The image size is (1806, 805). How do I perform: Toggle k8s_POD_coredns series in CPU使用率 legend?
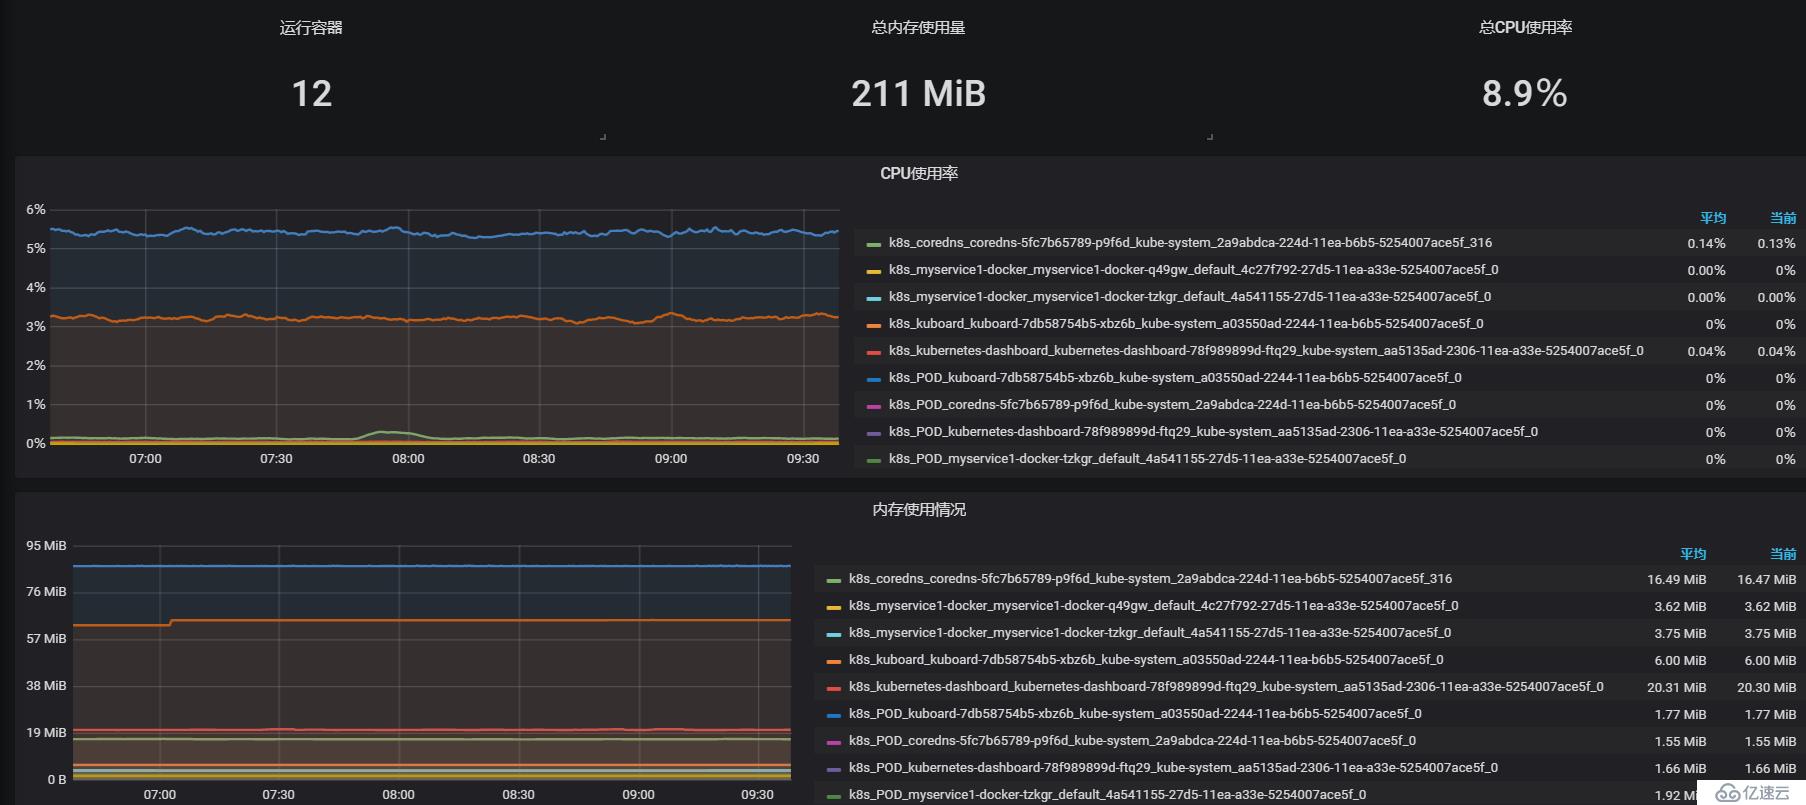pyautogui.click(x=1172, y=405)
